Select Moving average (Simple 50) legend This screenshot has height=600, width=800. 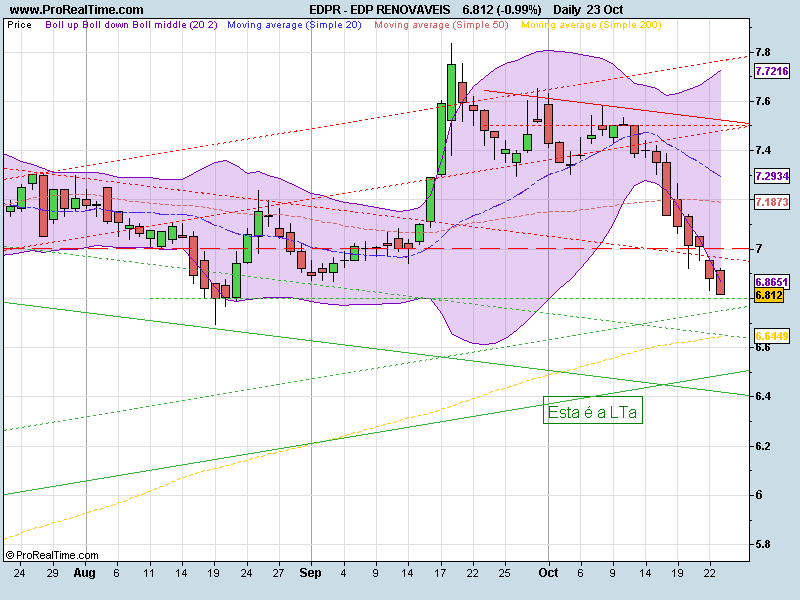coord(441,24)
